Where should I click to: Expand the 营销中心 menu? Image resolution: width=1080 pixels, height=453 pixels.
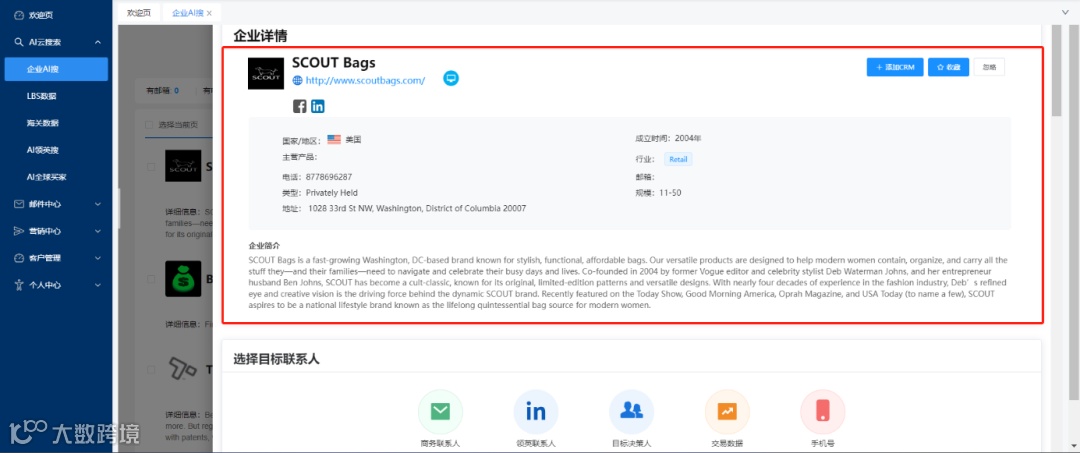coord(56,231)
